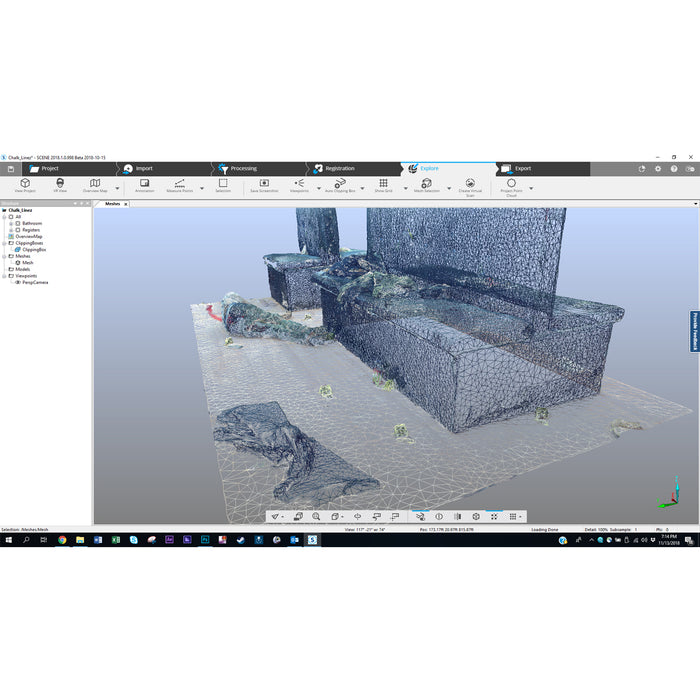
Task: Click Save Screenshot in the toolbar
Action: point(264,185)
